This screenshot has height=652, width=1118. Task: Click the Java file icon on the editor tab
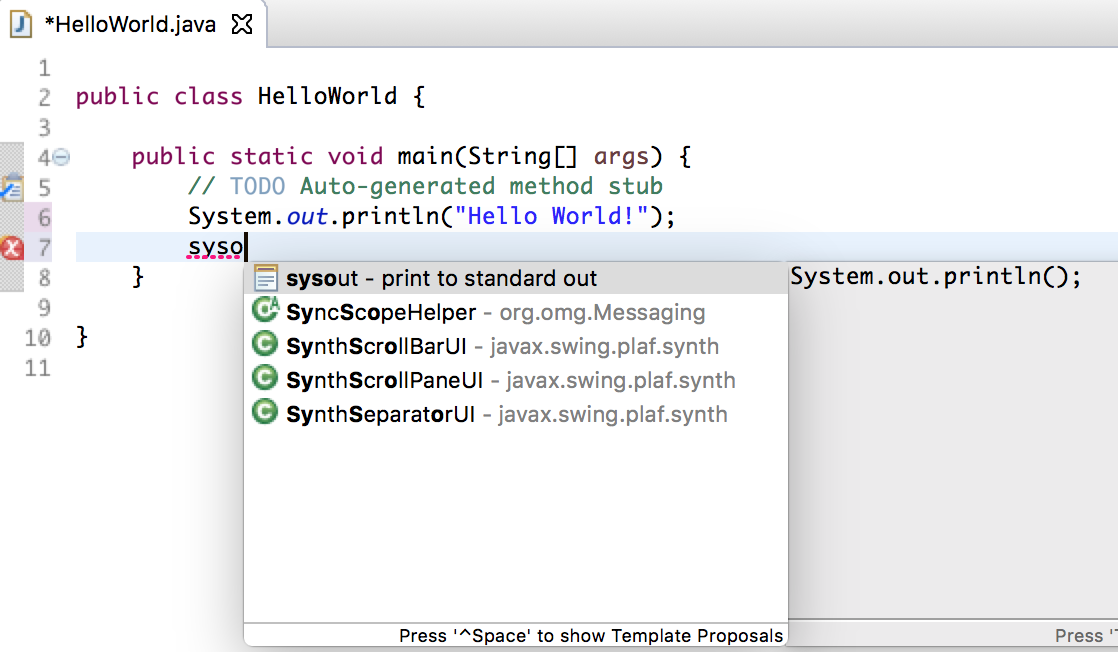[x=20, y=24]
